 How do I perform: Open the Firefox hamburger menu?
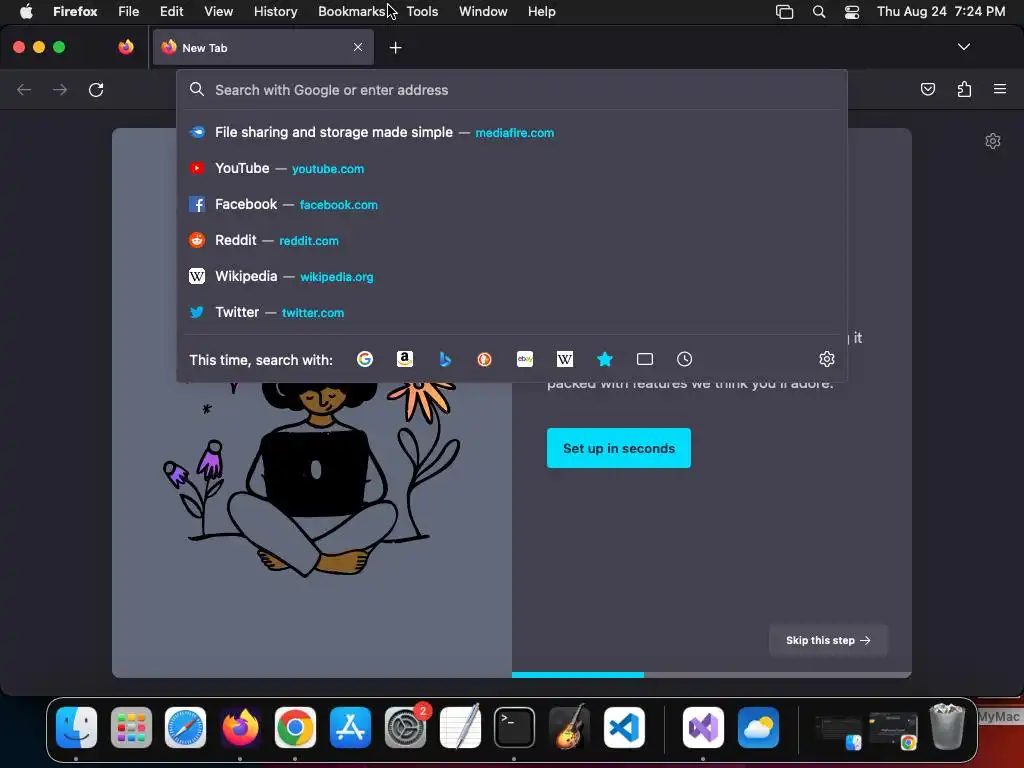click(x=1000, y=89)
